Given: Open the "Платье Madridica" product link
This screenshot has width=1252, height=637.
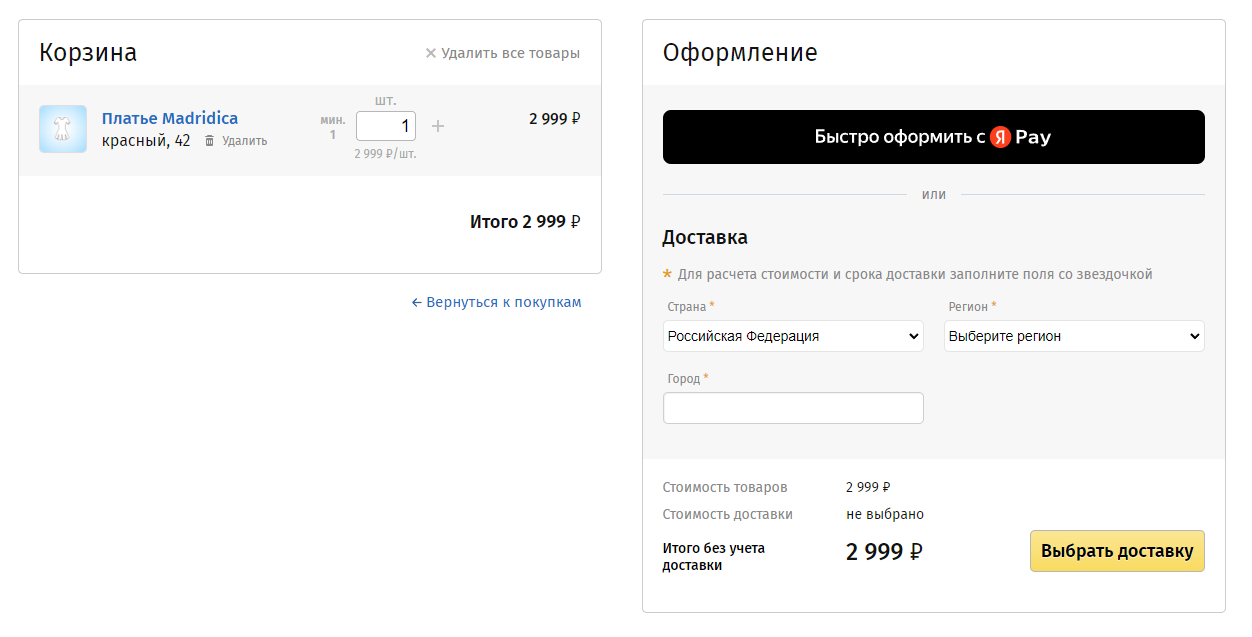Looking at the screenshot, I should tap(170, 118).
